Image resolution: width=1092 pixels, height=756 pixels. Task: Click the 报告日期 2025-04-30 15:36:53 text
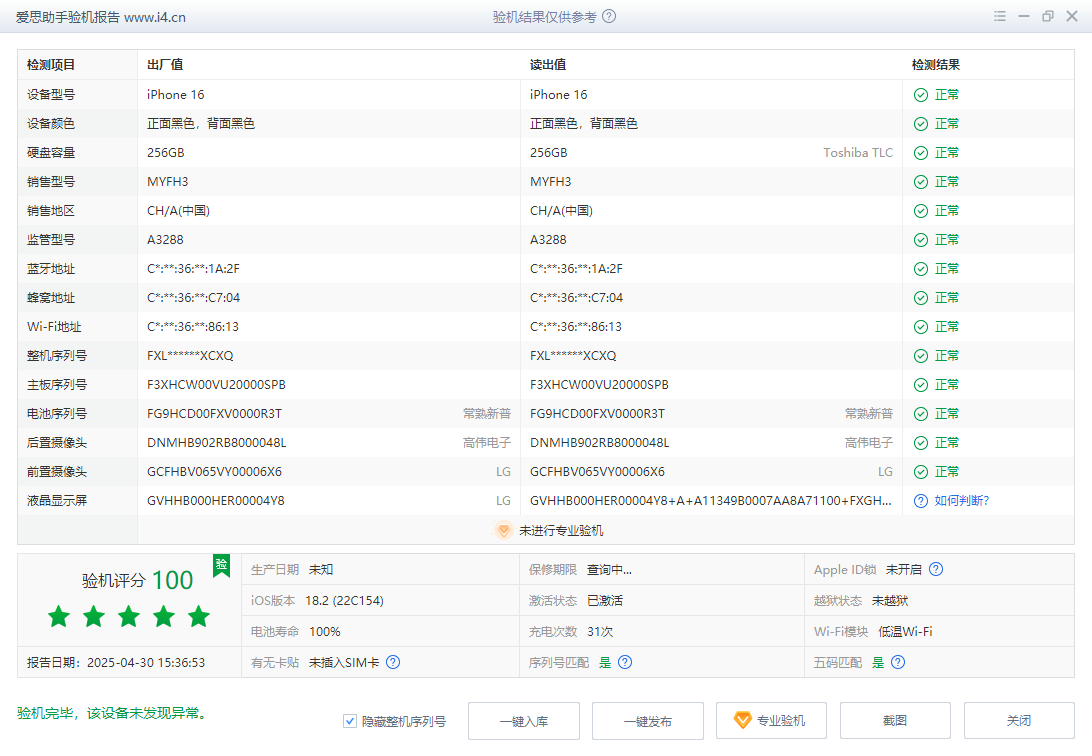116,663
